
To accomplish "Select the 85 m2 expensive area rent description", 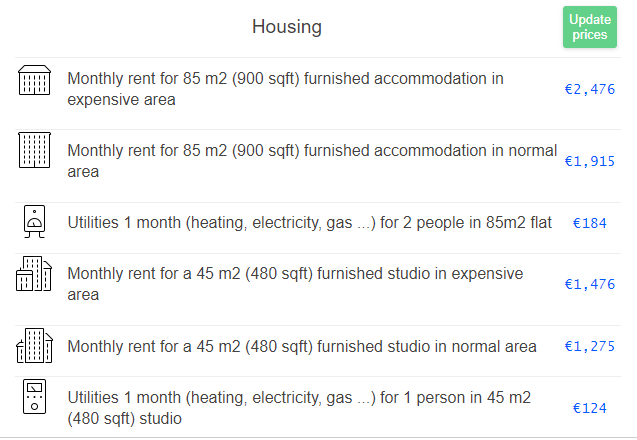I will (x=285, y=89).
